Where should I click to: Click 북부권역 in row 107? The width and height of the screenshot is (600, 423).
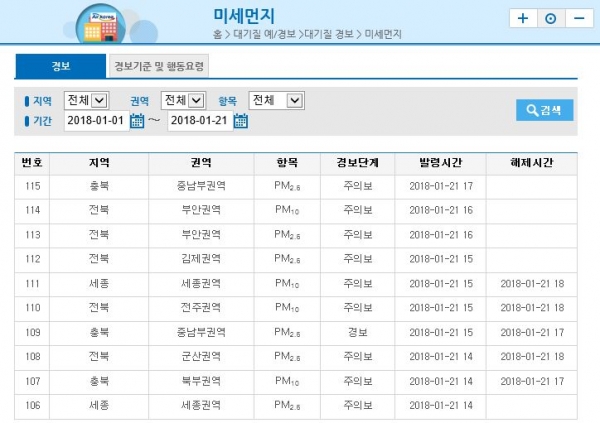[201, 381]
